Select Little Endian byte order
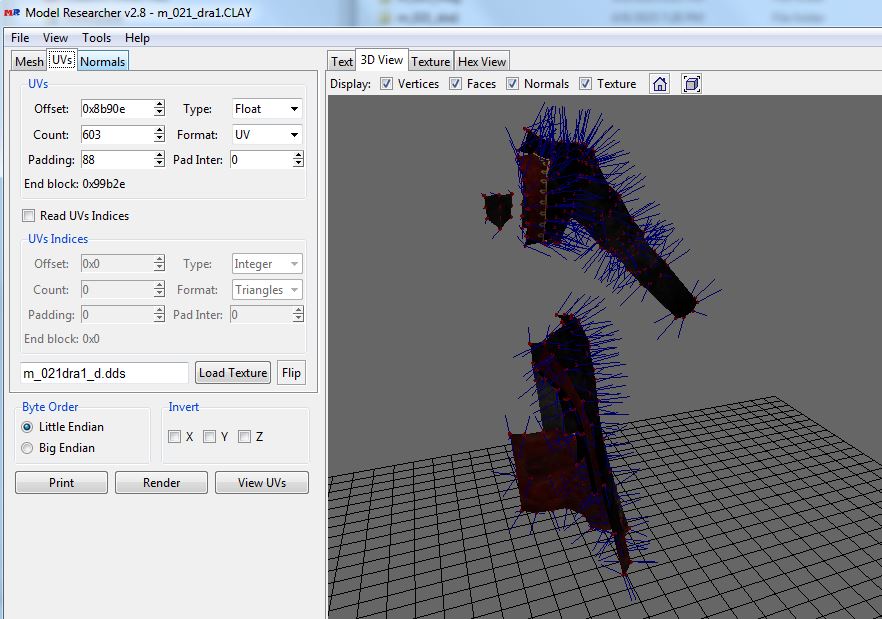 click(27, 427)
